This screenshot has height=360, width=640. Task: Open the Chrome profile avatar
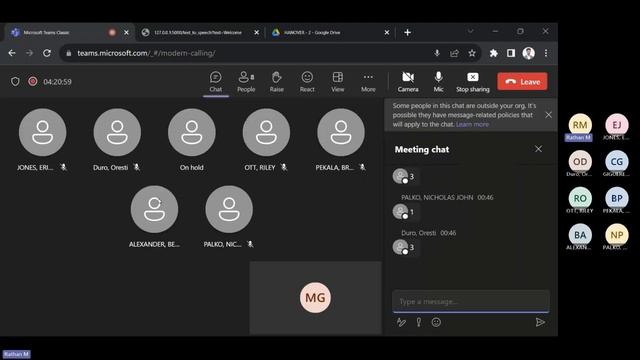coord(529,53)
